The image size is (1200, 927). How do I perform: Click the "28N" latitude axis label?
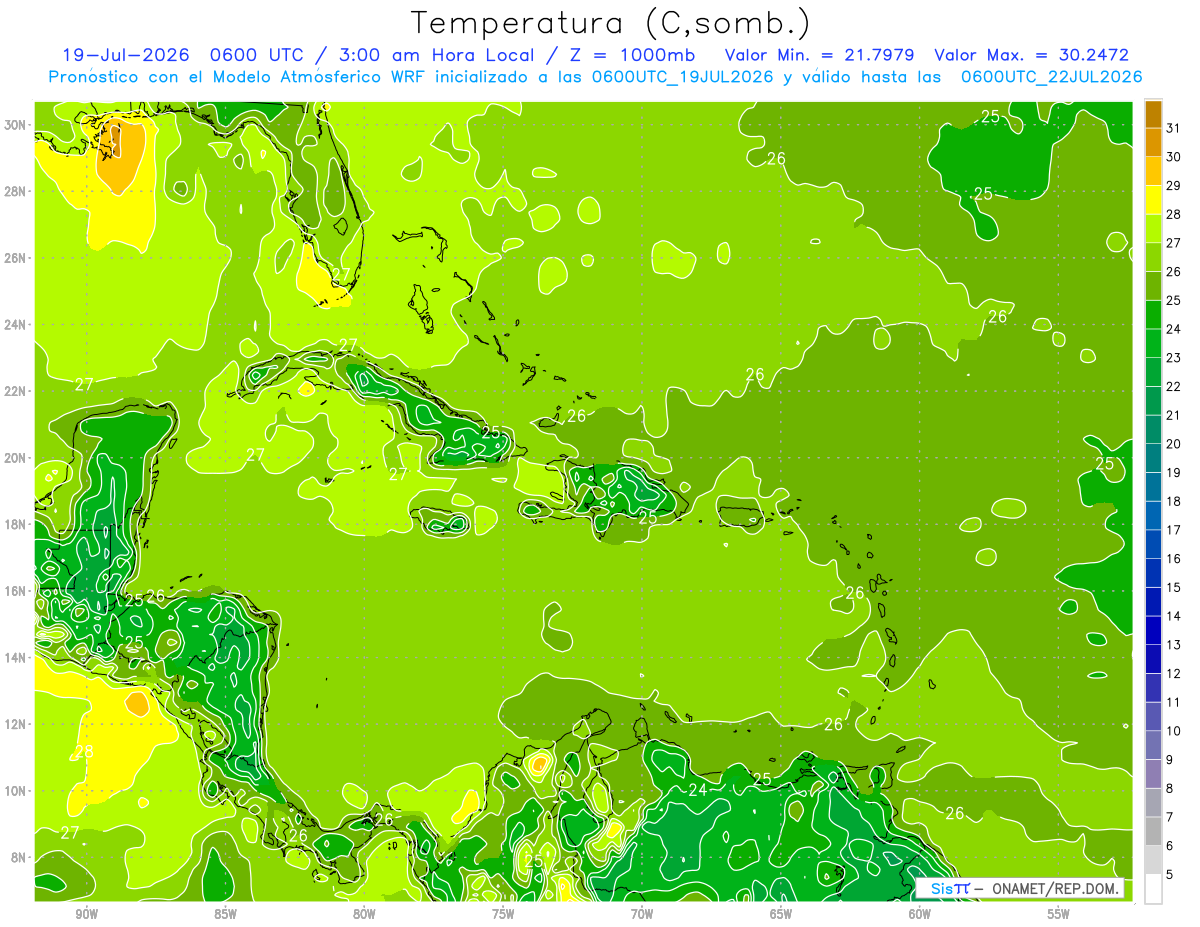click(x=15, y=191)
